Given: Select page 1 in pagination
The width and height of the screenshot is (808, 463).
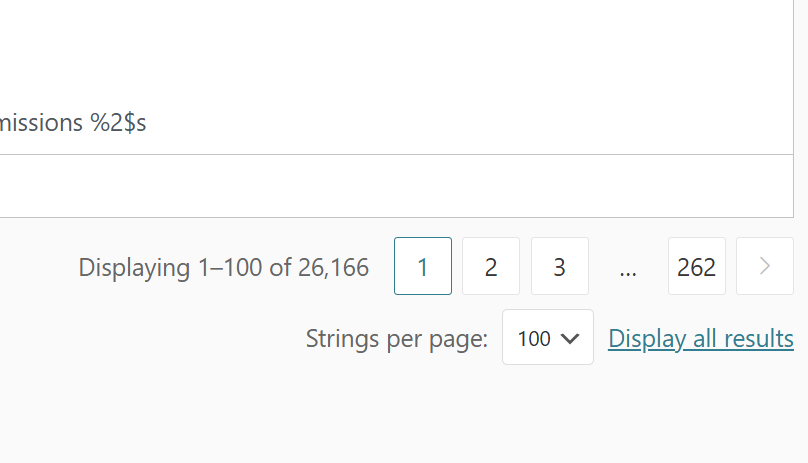Looking at the screenshot, I should coord(423,266).
